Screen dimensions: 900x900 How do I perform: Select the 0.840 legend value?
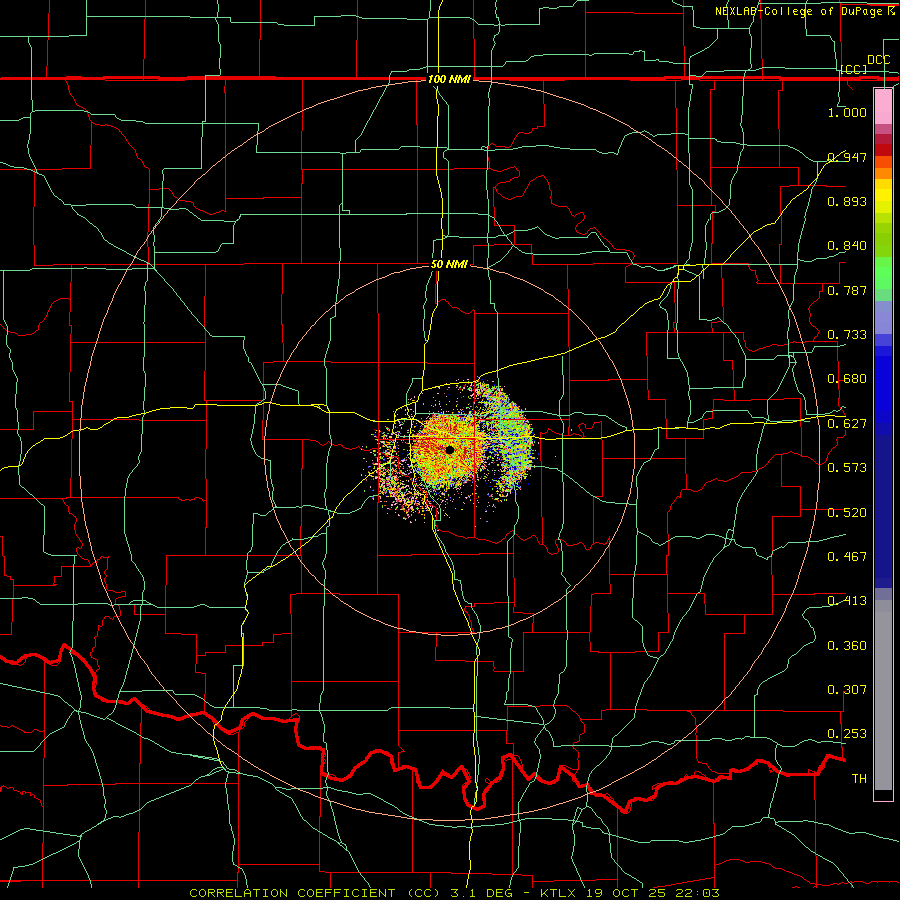[847, 246]
